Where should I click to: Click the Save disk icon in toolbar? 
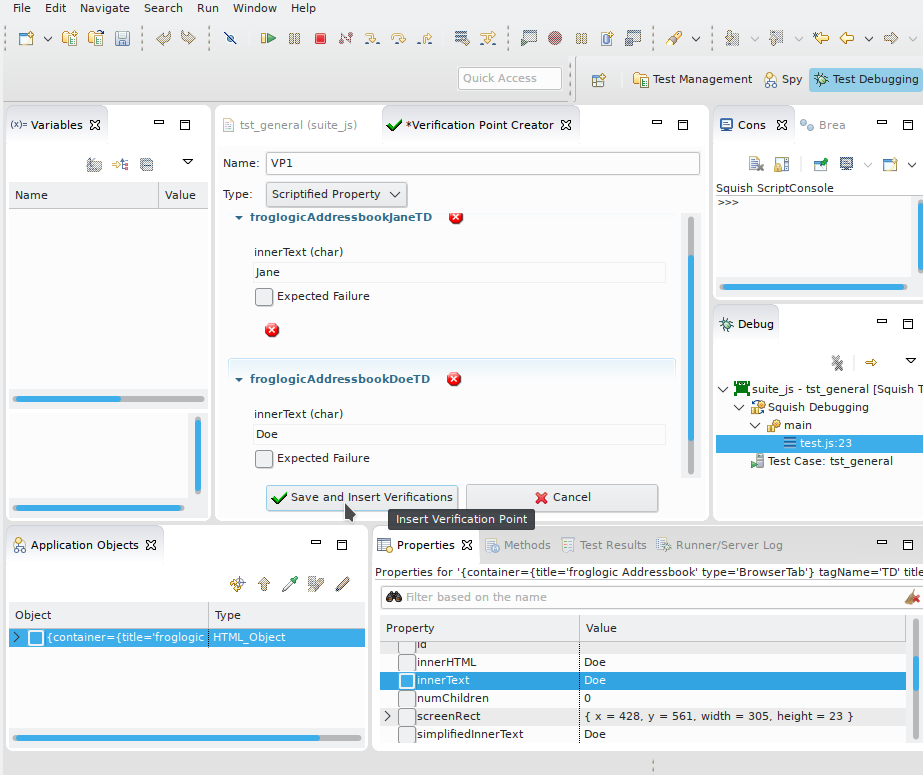point(122,39)
